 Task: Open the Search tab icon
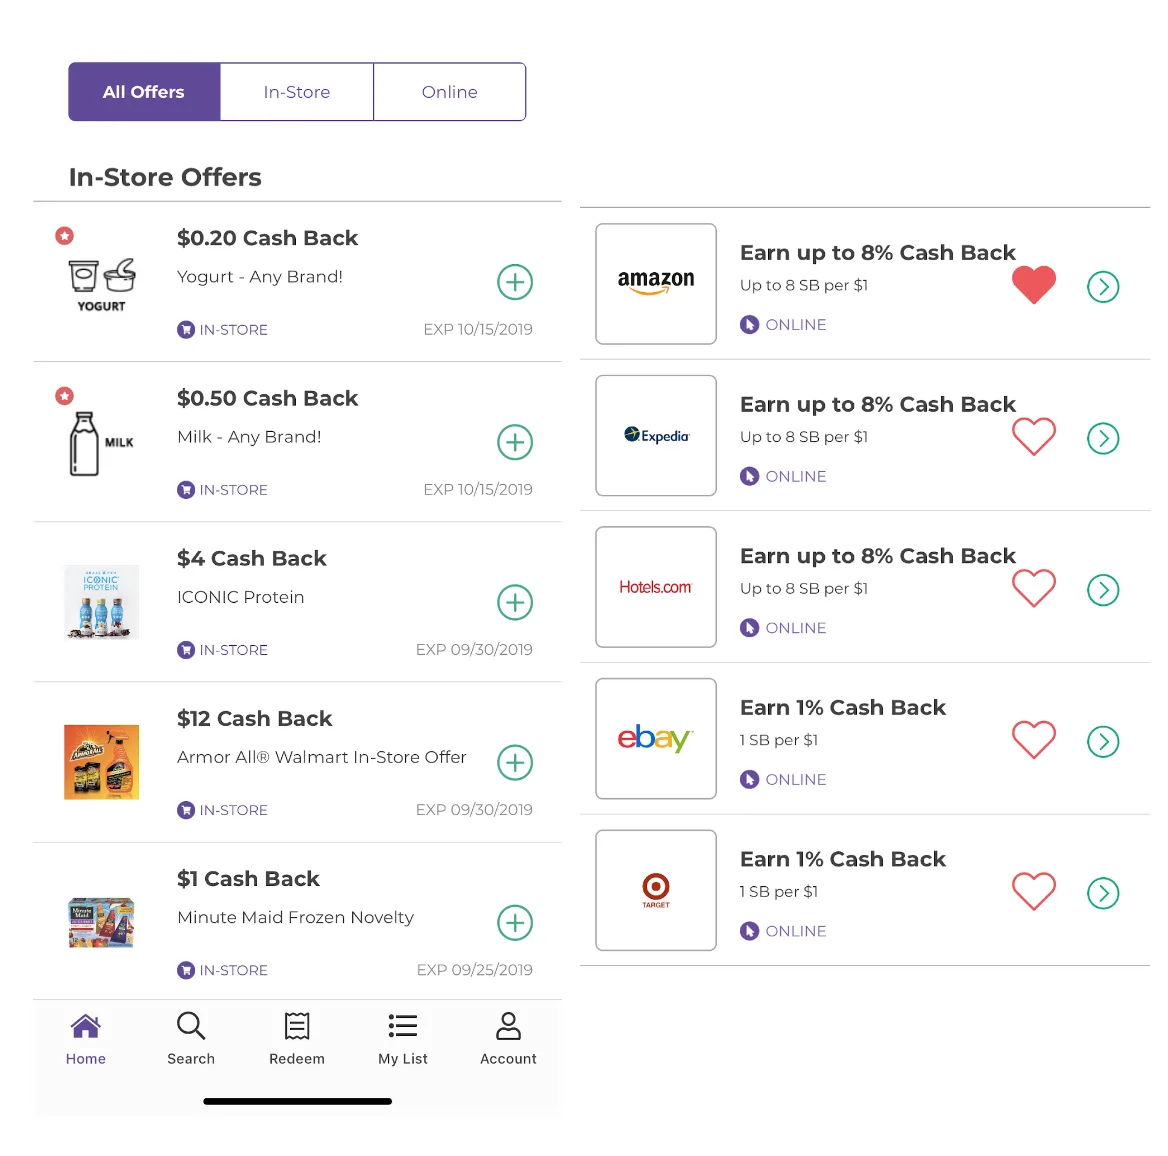[191, 1026]
